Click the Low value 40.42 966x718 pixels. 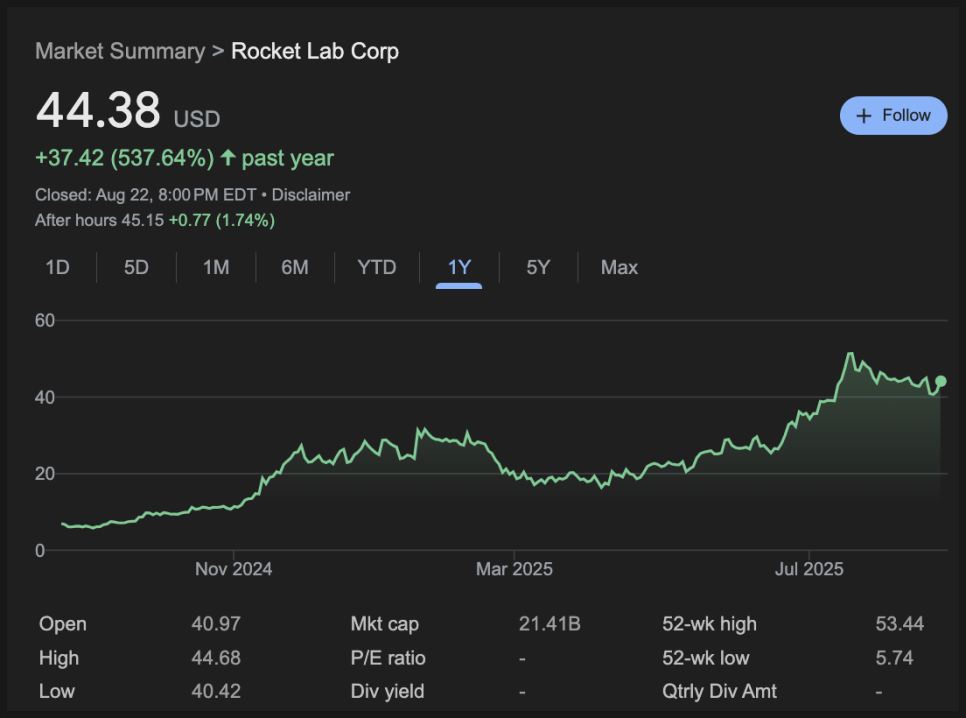pos(216,691)
